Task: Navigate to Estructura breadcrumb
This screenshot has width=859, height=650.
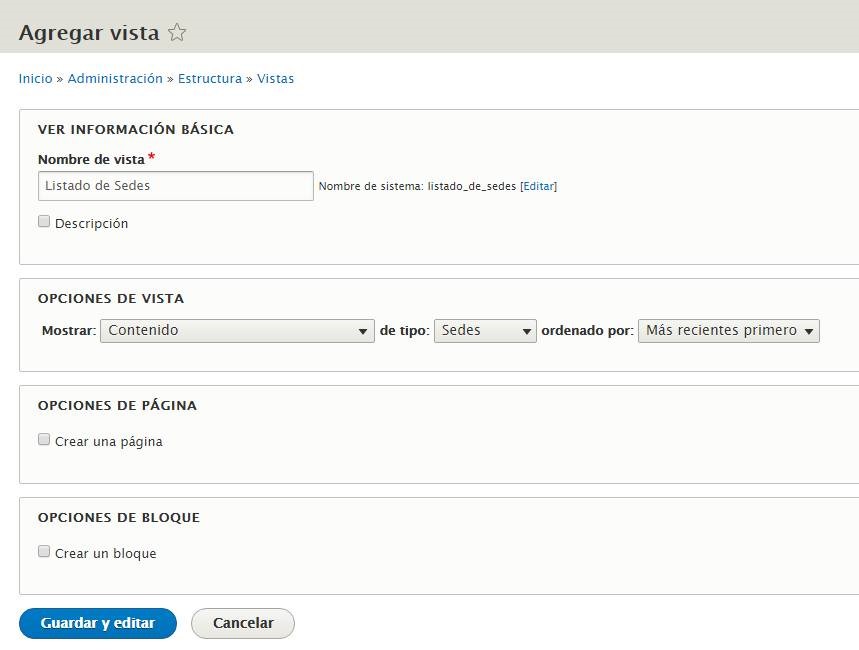Action: click(x=210, y=78)
